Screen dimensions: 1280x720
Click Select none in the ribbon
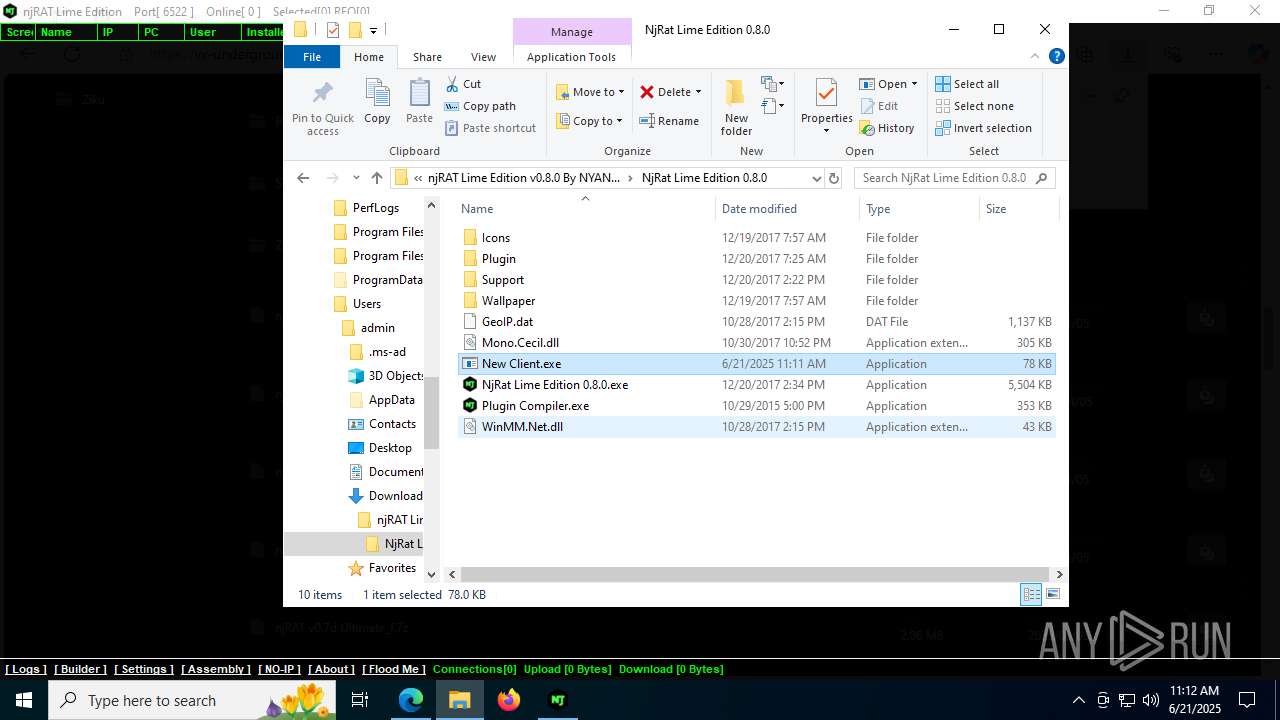(x=974, y=106)
